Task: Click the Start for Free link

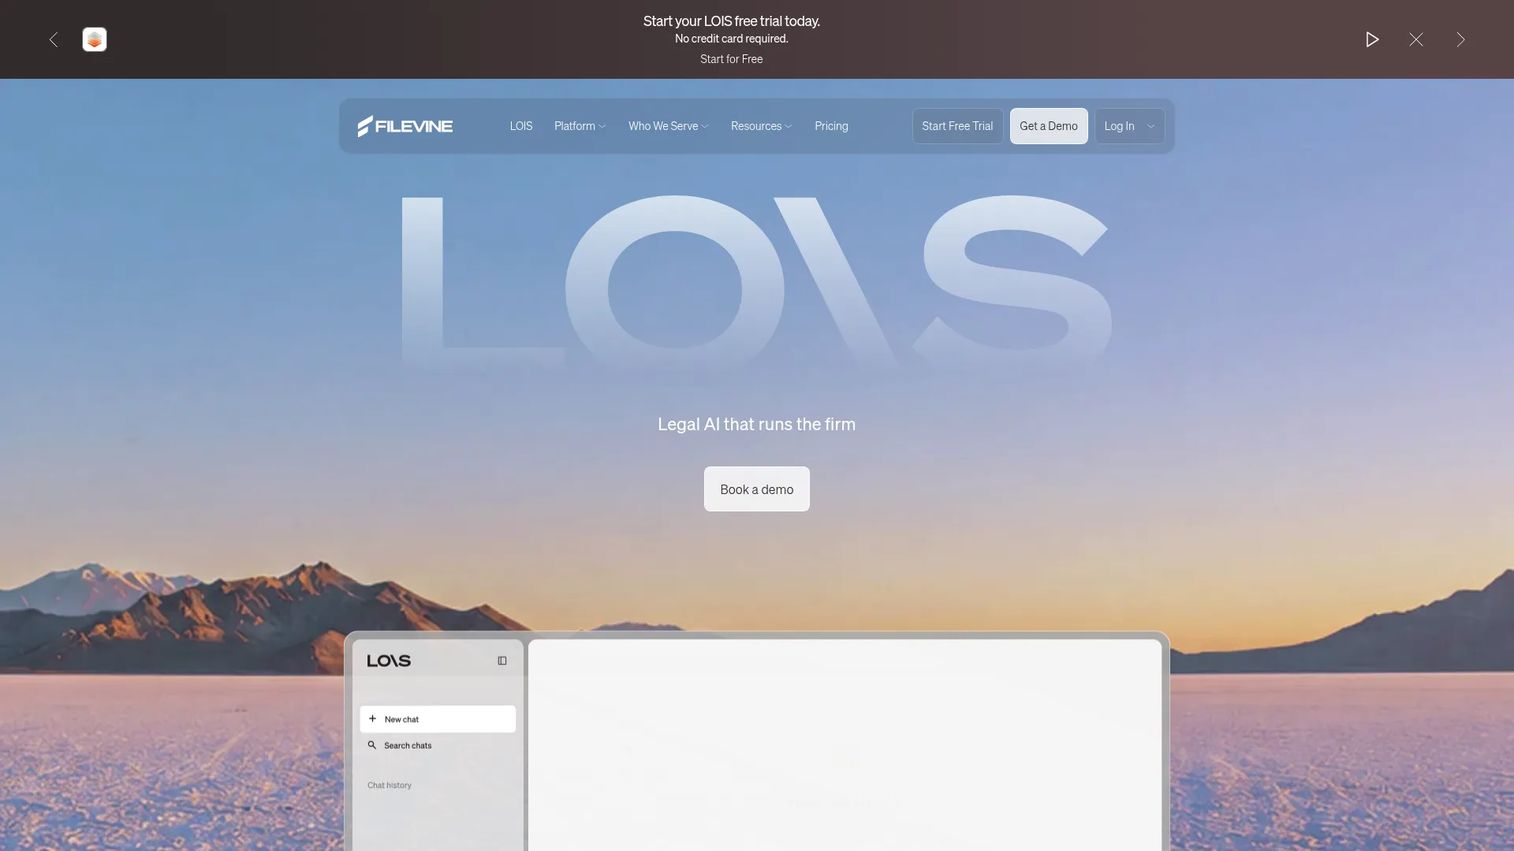Action: [x=731, y=59]
